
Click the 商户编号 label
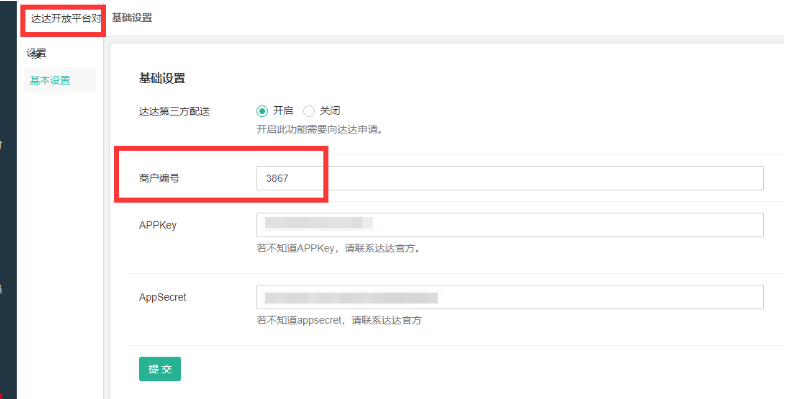pos(159,178)
